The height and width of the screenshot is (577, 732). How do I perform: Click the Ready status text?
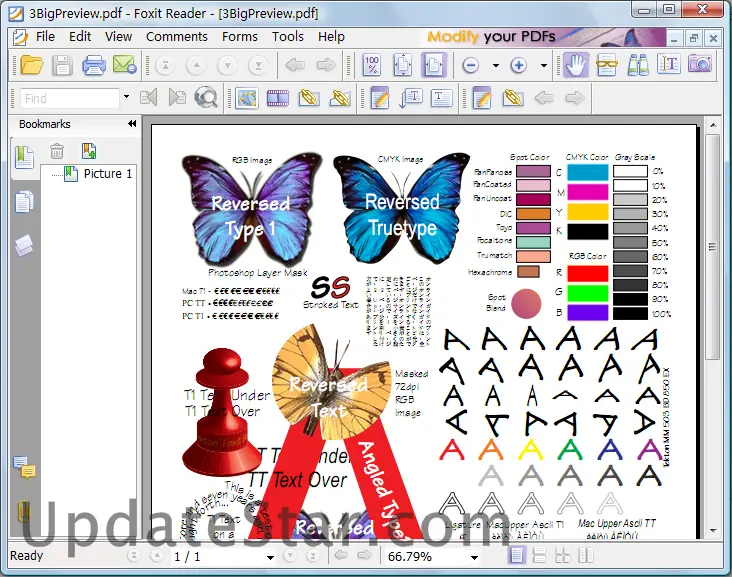pos(27,556)
